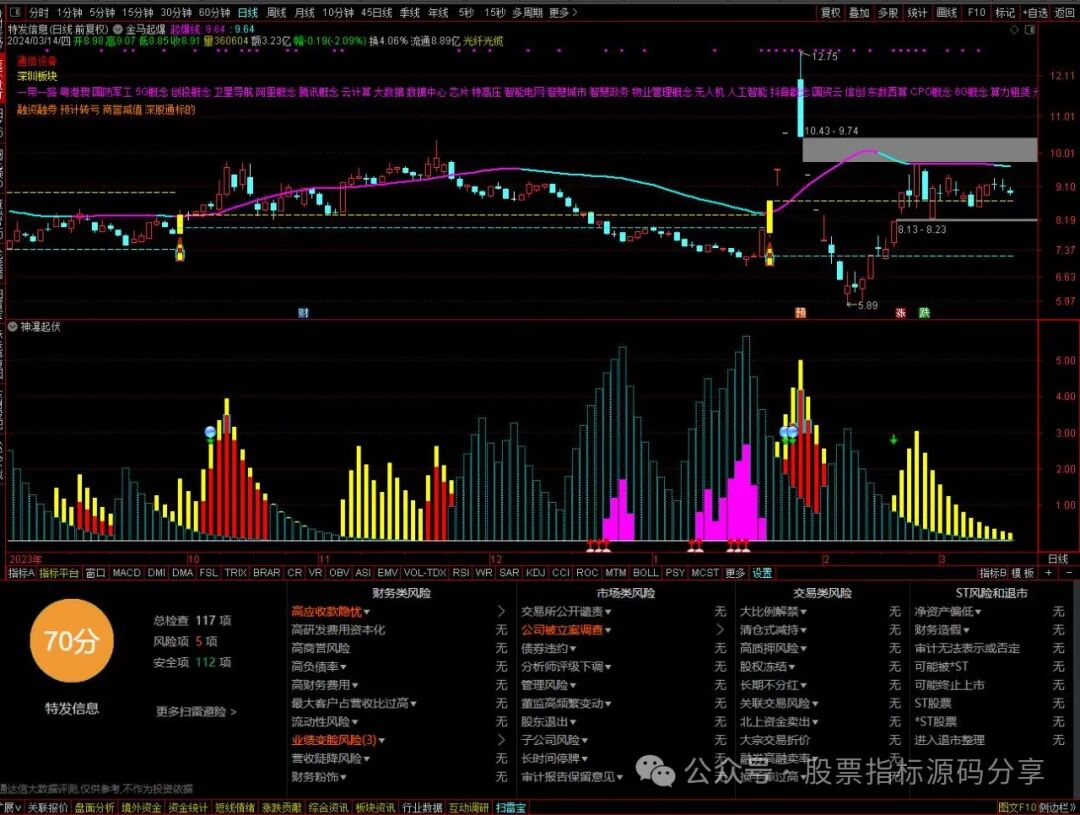Switch to the 1分钟 period
The width and height of the screenshot is (1080, 815).
point(69,12)
